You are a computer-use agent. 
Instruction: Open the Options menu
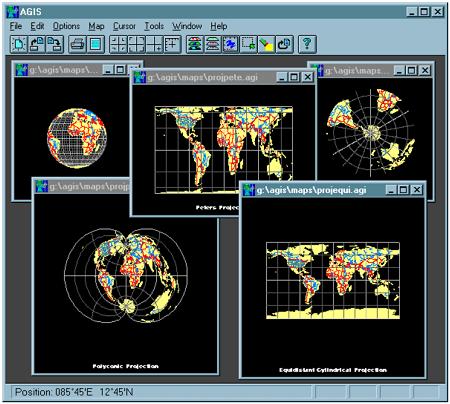coord(66,26)
